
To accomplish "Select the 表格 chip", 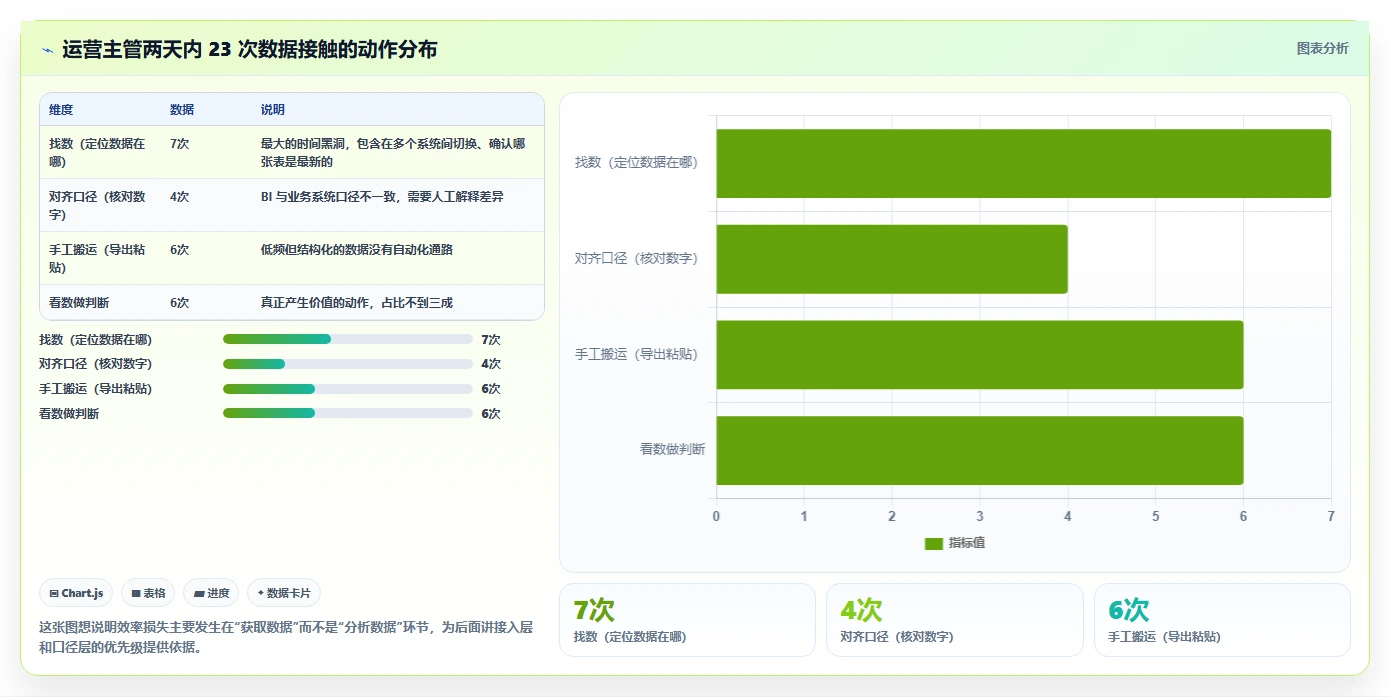I will click(x=148, y=593).
